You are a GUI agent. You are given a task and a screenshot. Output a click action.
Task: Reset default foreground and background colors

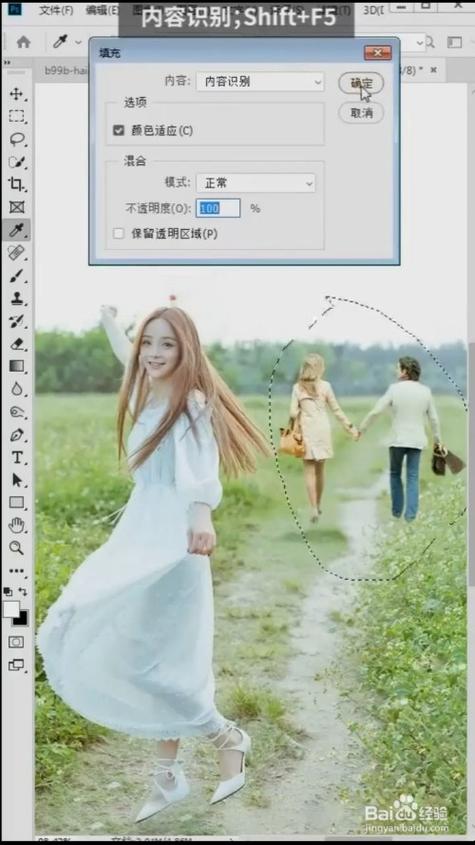coord(8,591)
